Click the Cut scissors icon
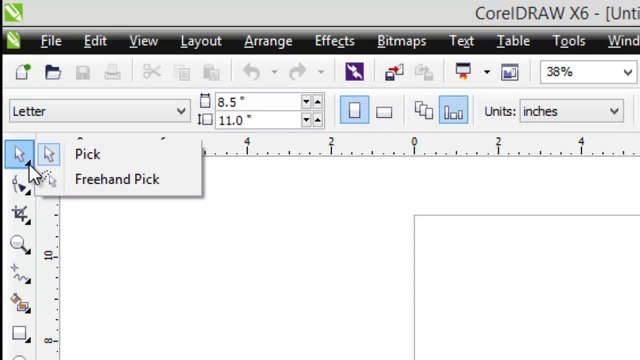Screen dimensions: 640x360 [x=152, y=71]
